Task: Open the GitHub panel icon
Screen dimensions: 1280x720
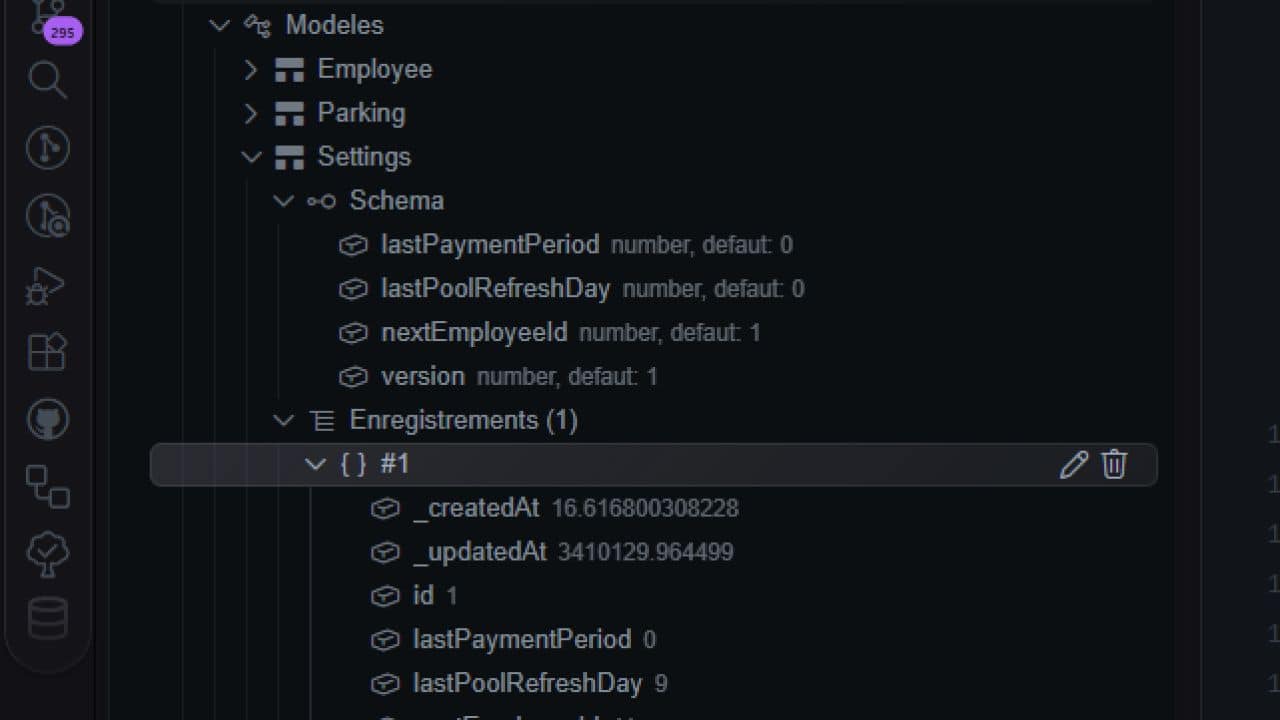Action: click(x=47, y=420)
